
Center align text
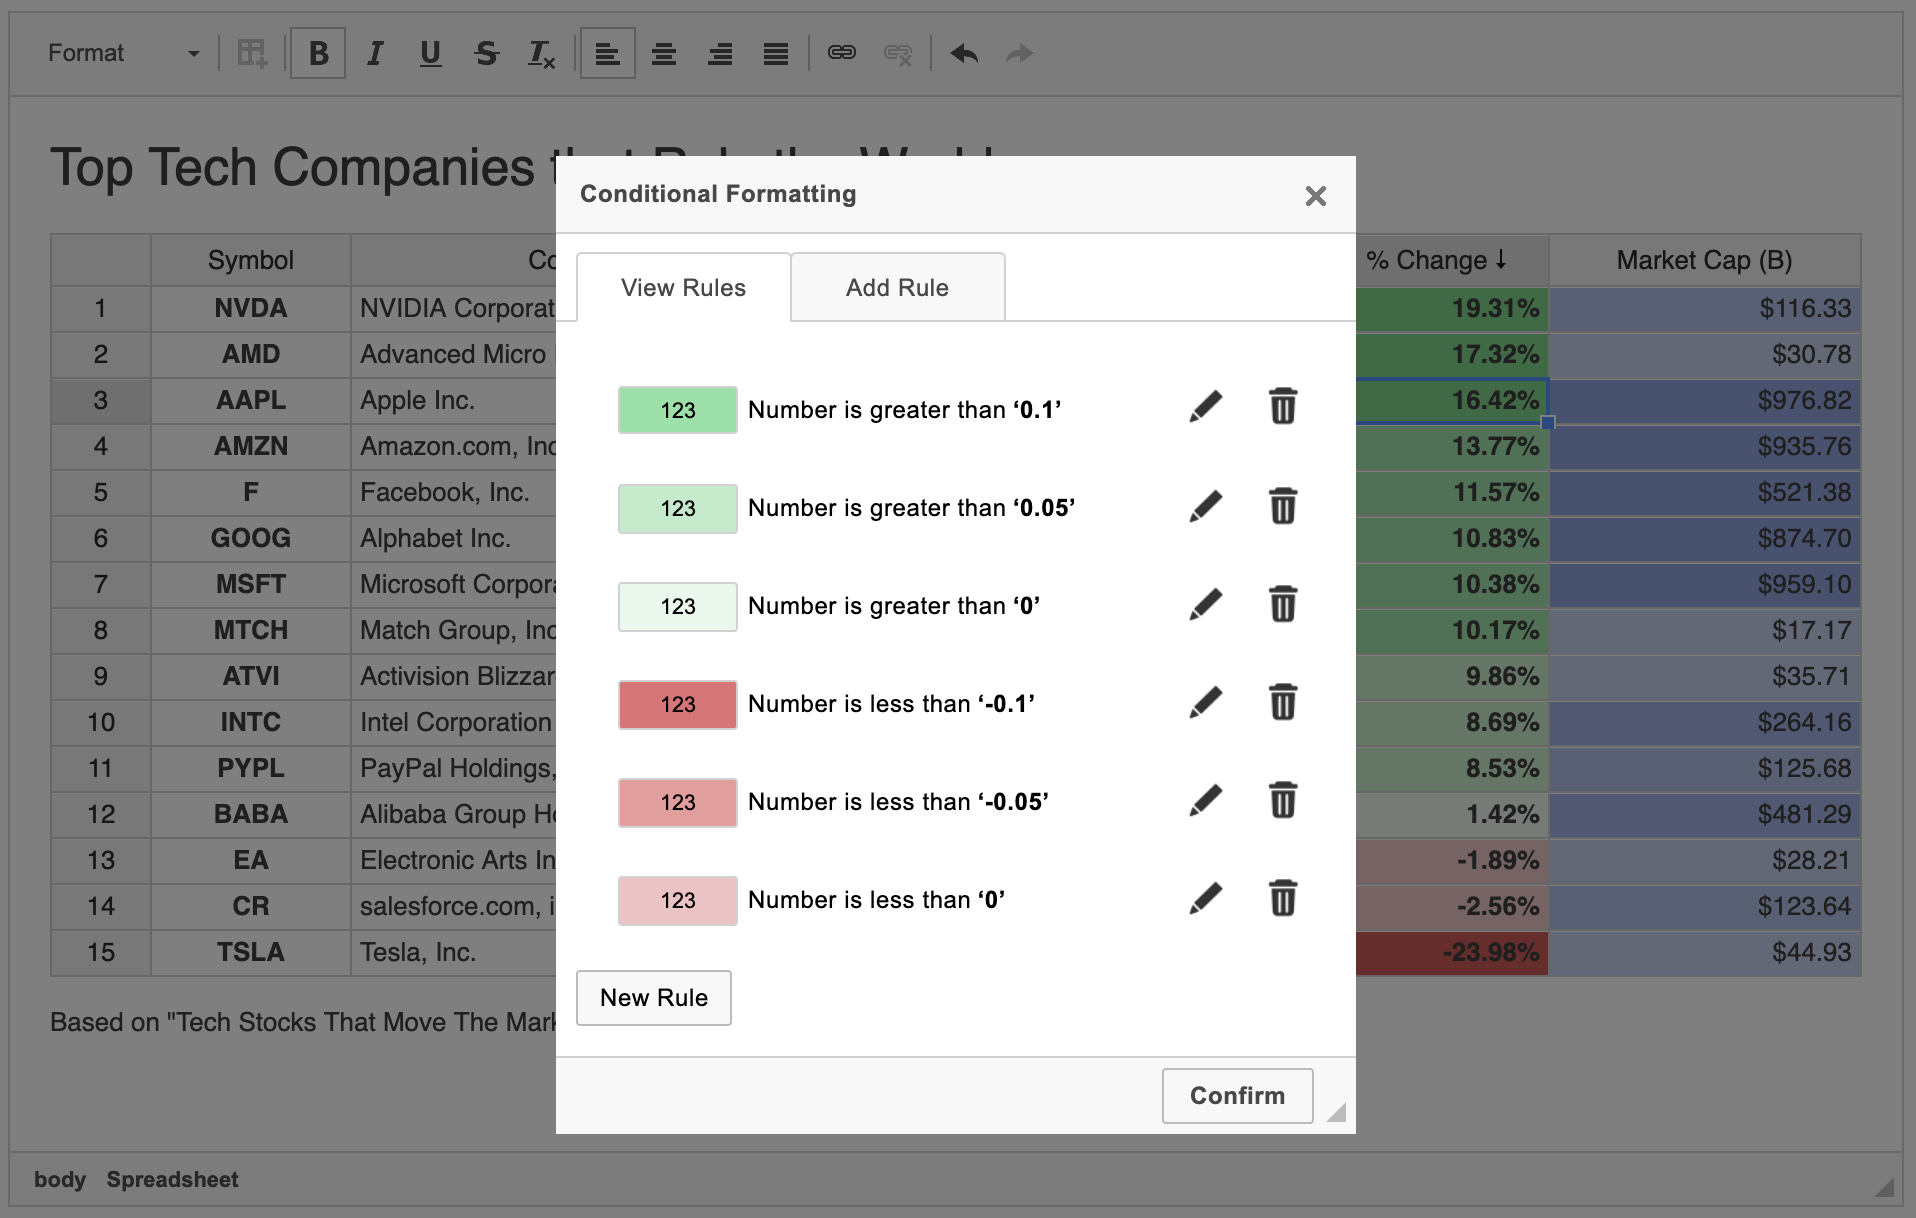coord(664,53)
